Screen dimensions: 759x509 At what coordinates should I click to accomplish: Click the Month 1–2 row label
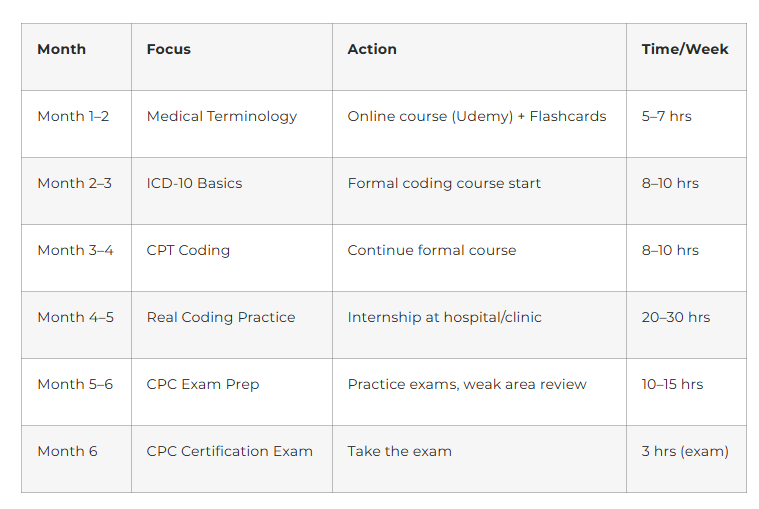pos(73,116)
